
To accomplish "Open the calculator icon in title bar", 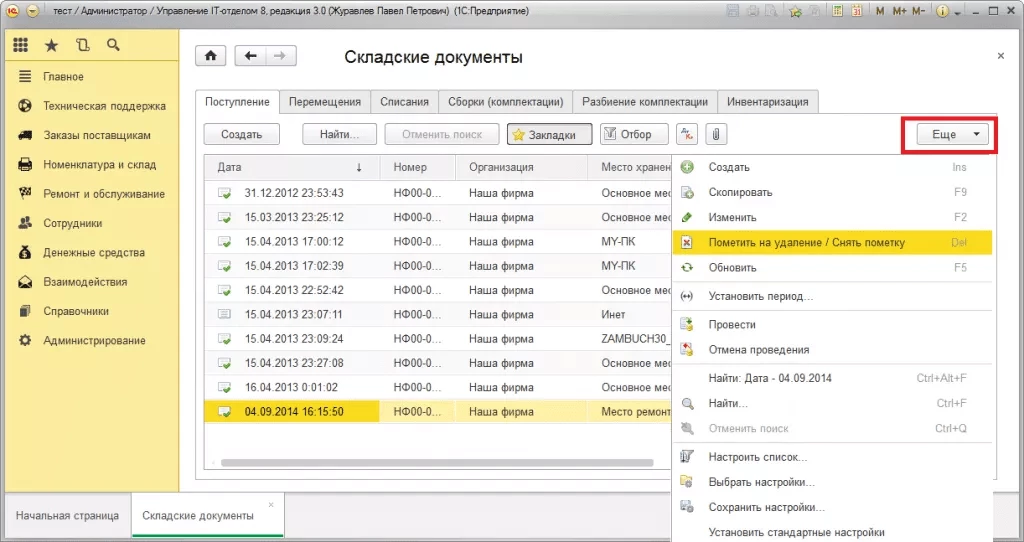I will (x=837, y=11).
